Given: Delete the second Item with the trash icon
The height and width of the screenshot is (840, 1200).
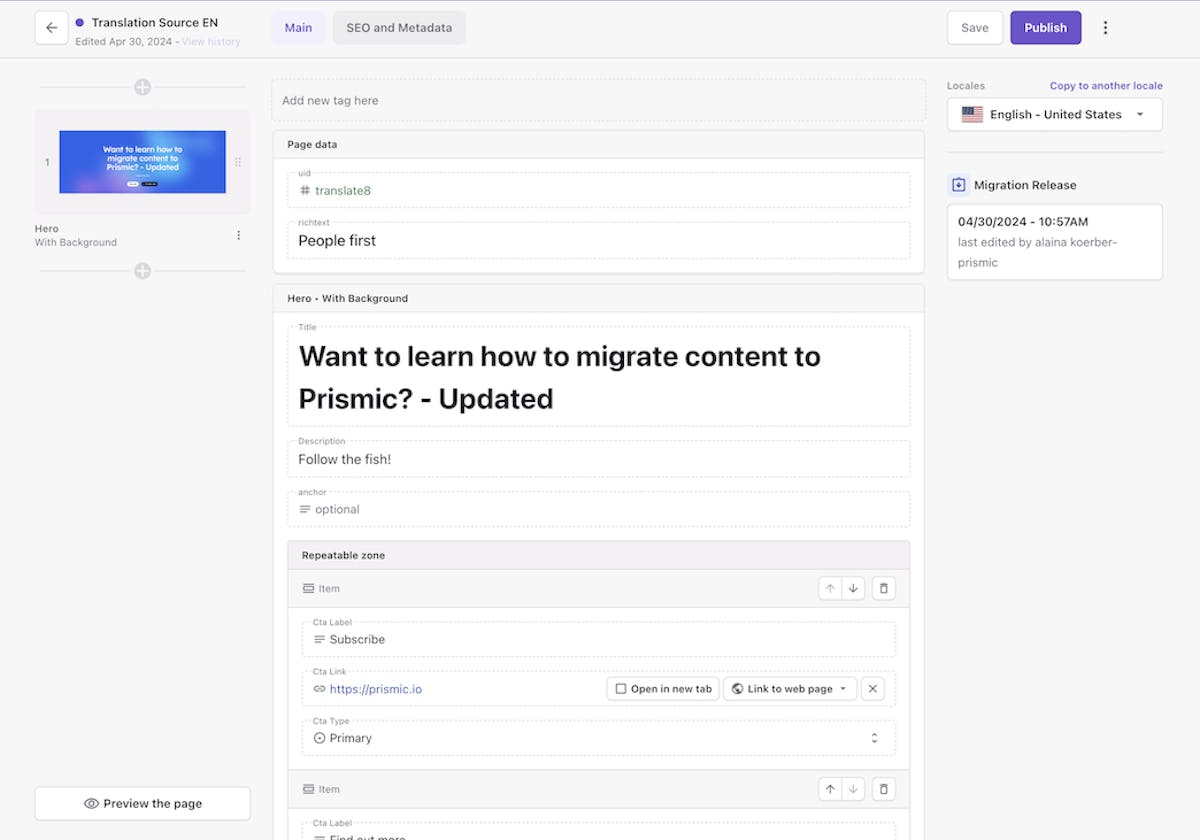Looking at the screenshot, I should pos(883,789).
